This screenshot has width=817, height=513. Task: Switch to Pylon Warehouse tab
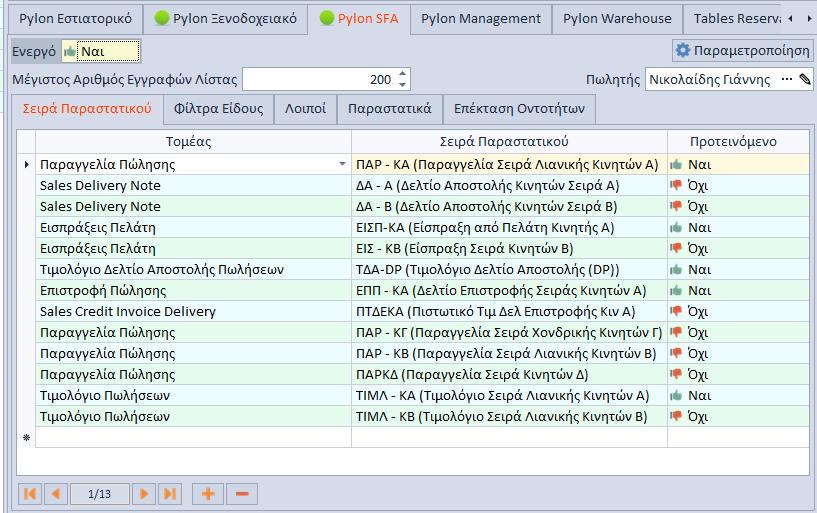pyautogui.click(x=617, y=19)
